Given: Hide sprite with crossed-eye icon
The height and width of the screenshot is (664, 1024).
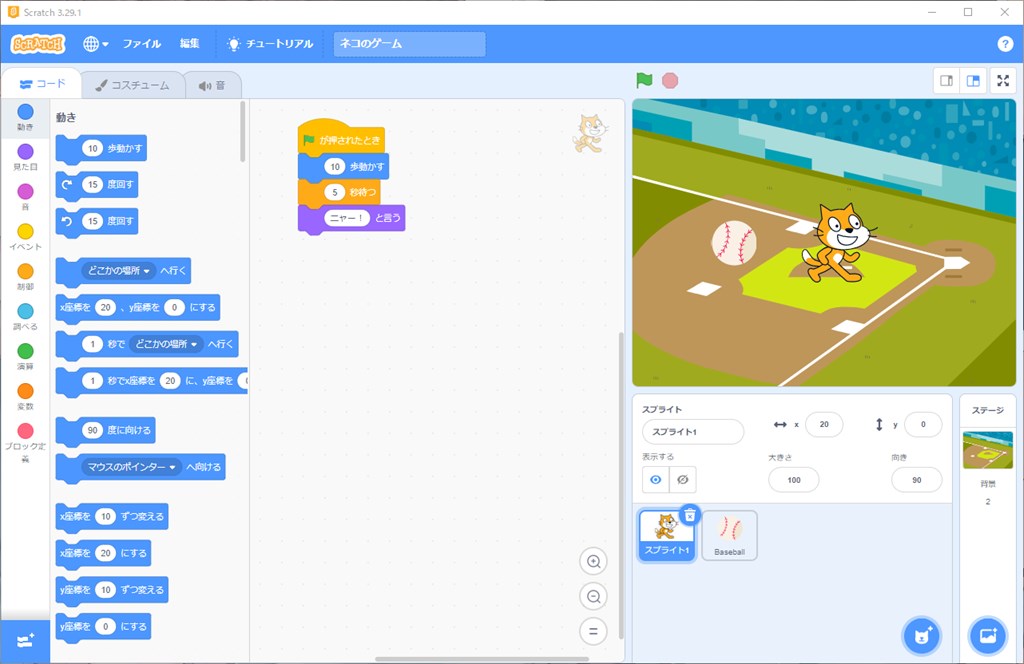Looking at the screenshot, I should 683,480.
